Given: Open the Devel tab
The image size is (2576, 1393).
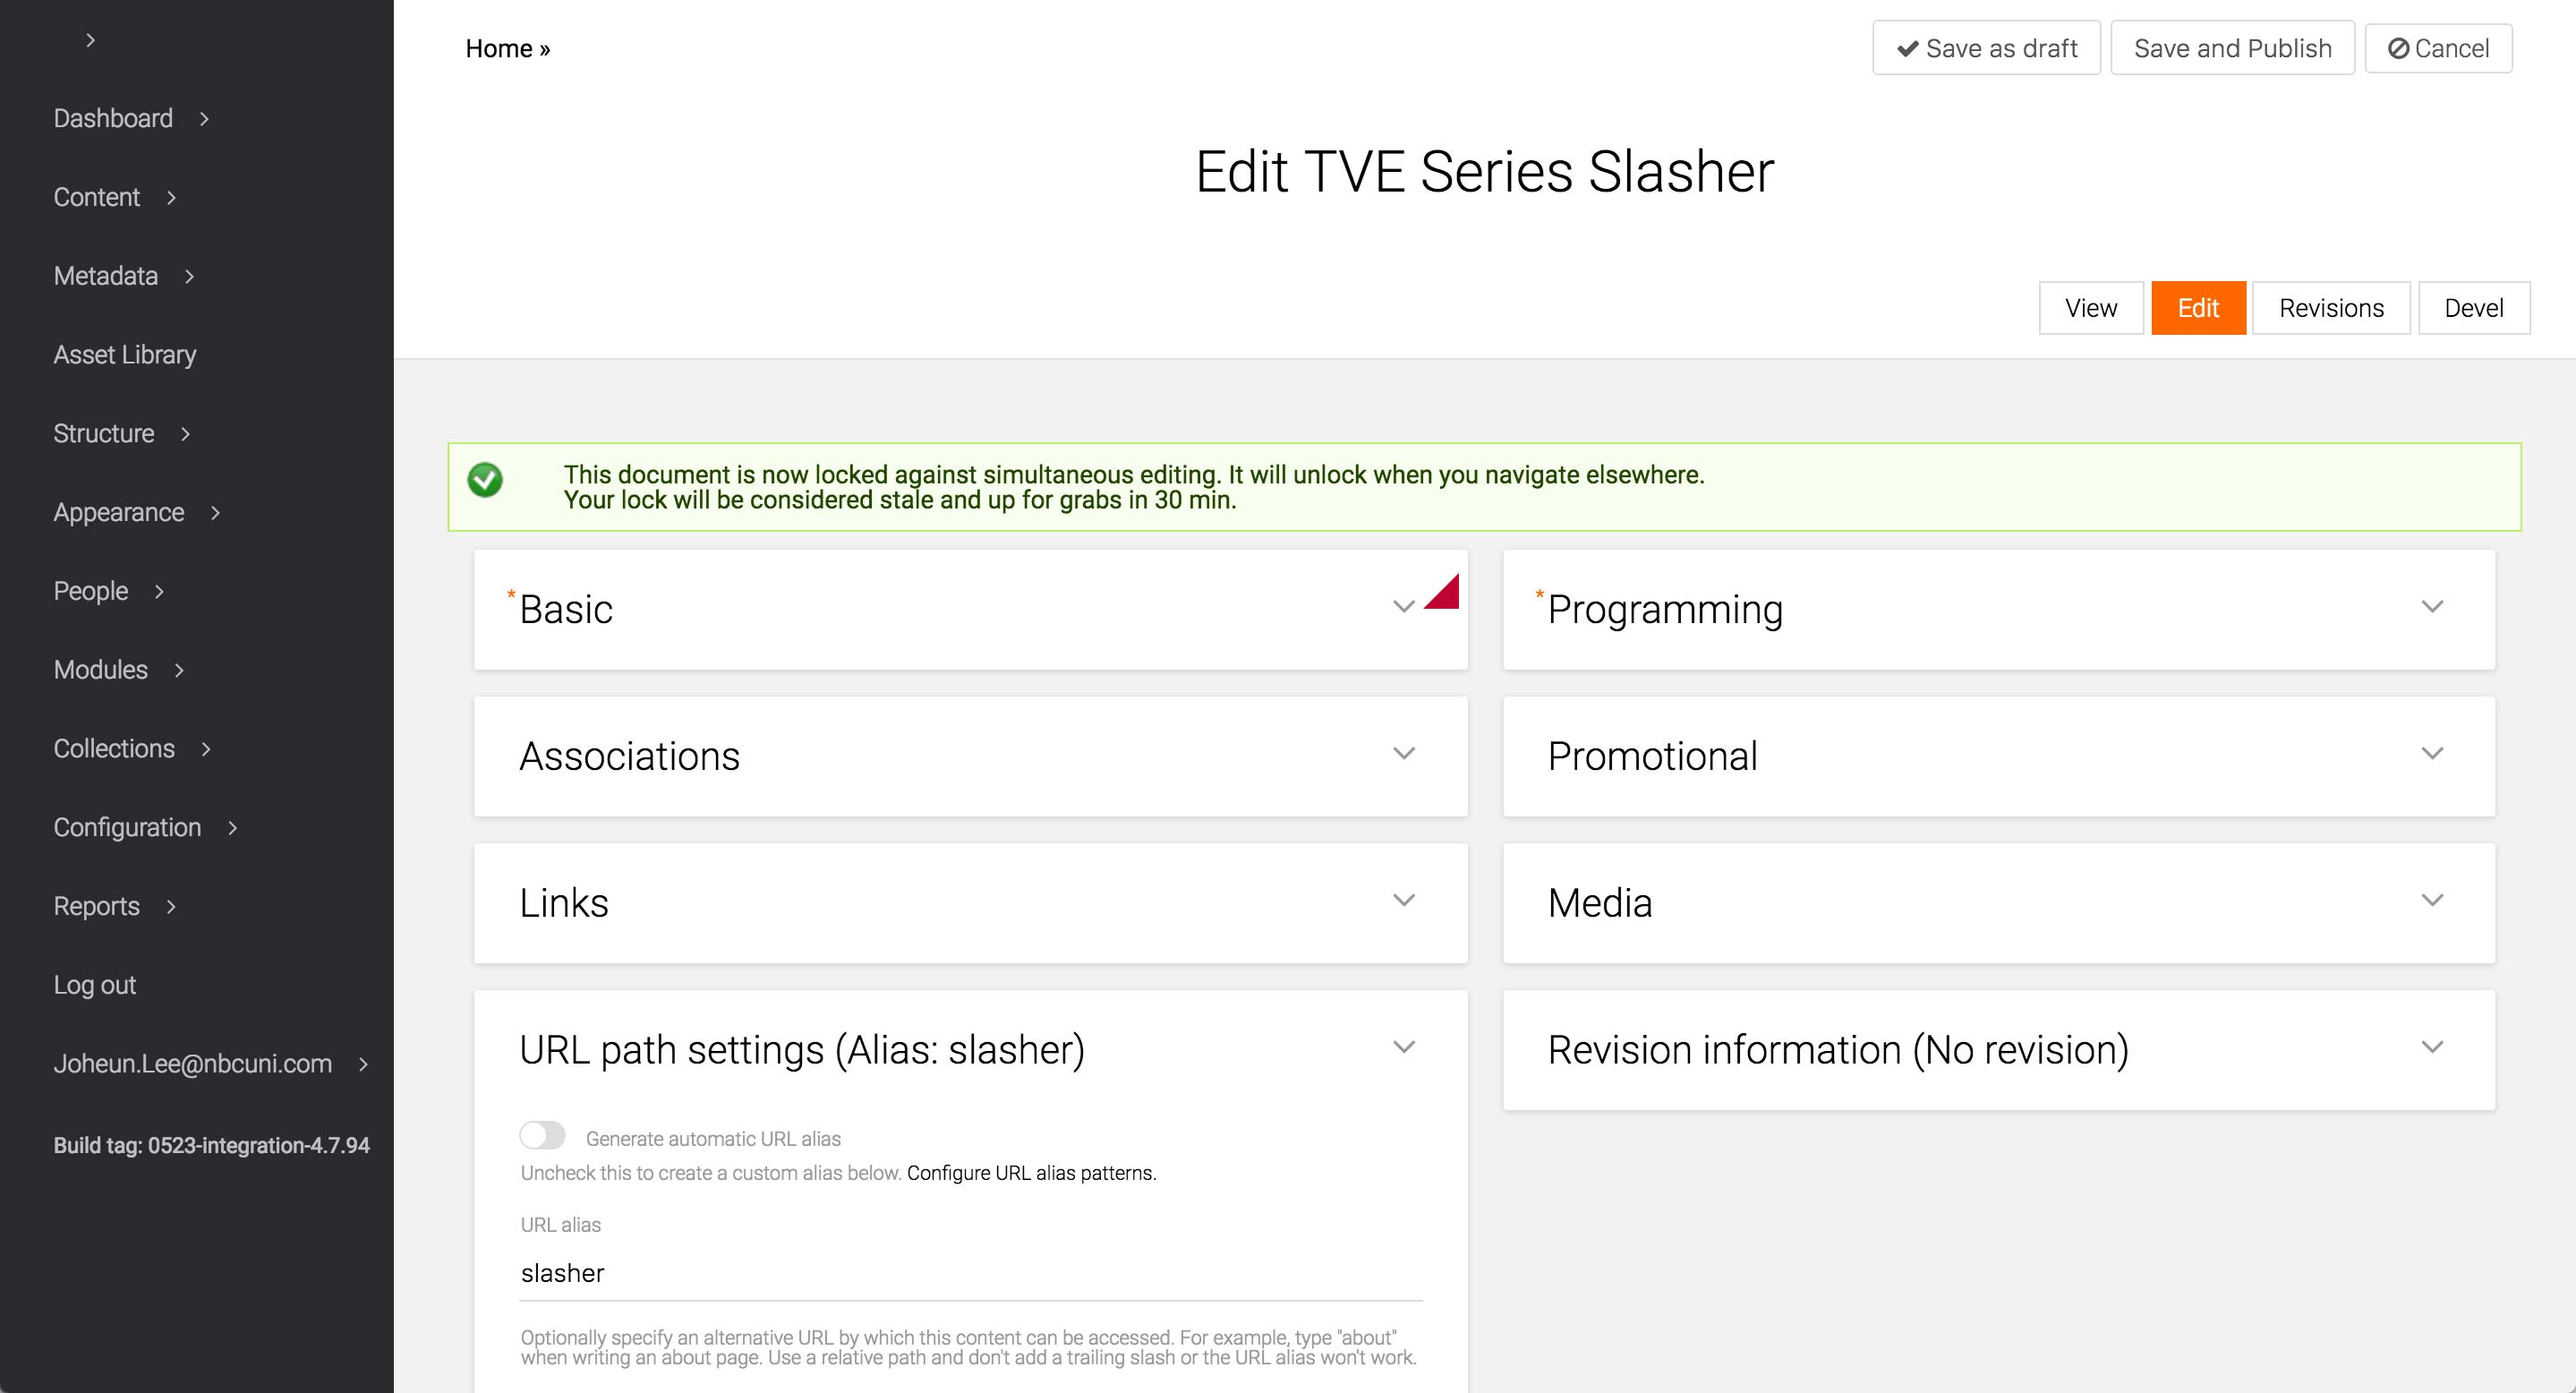Looking at the screenshot, I should click(2473, 308).
